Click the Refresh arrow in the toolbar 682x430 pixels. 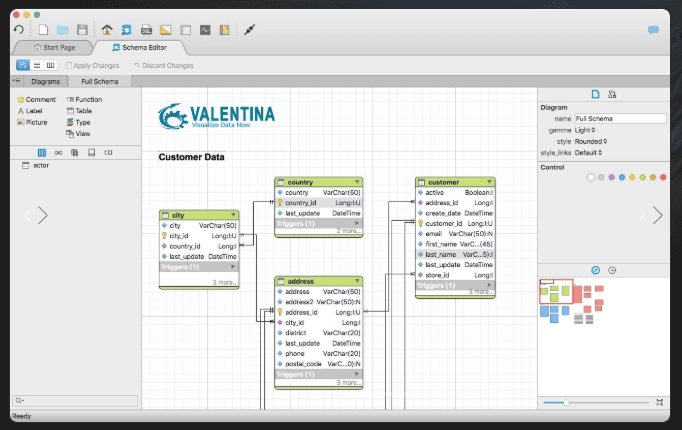point(19,30)
